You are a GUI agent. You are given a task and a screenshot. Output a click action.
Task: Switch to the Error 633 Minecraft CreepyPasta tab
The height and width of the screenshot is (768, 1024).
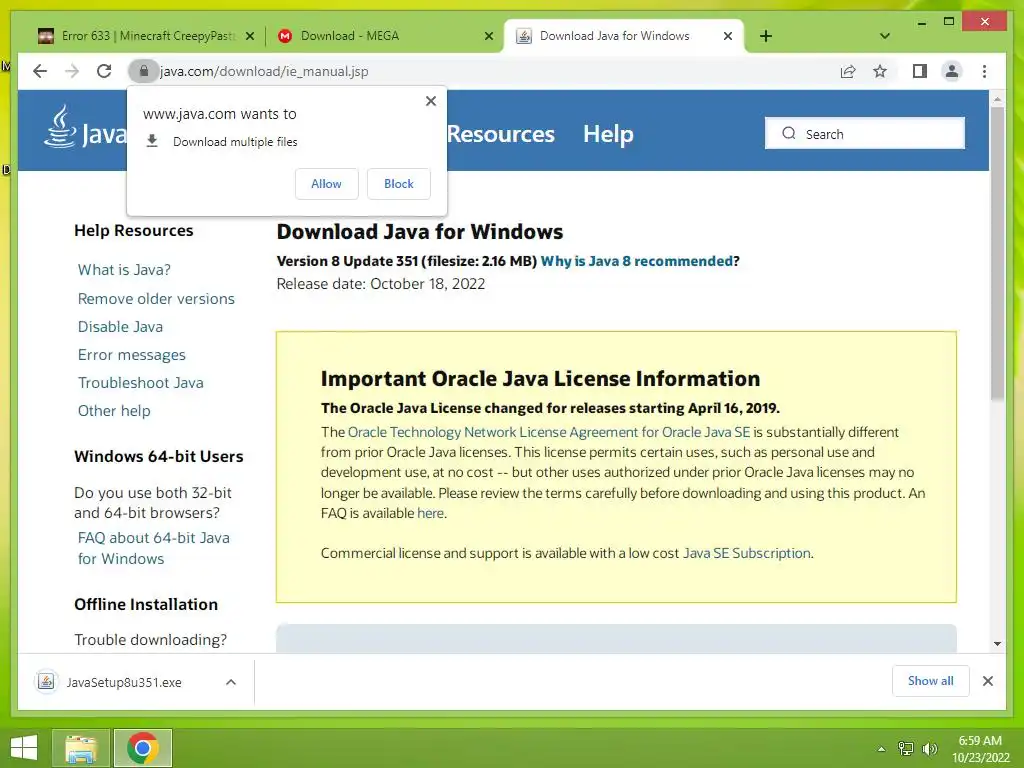pyautogui.click(x=147, y=36)
